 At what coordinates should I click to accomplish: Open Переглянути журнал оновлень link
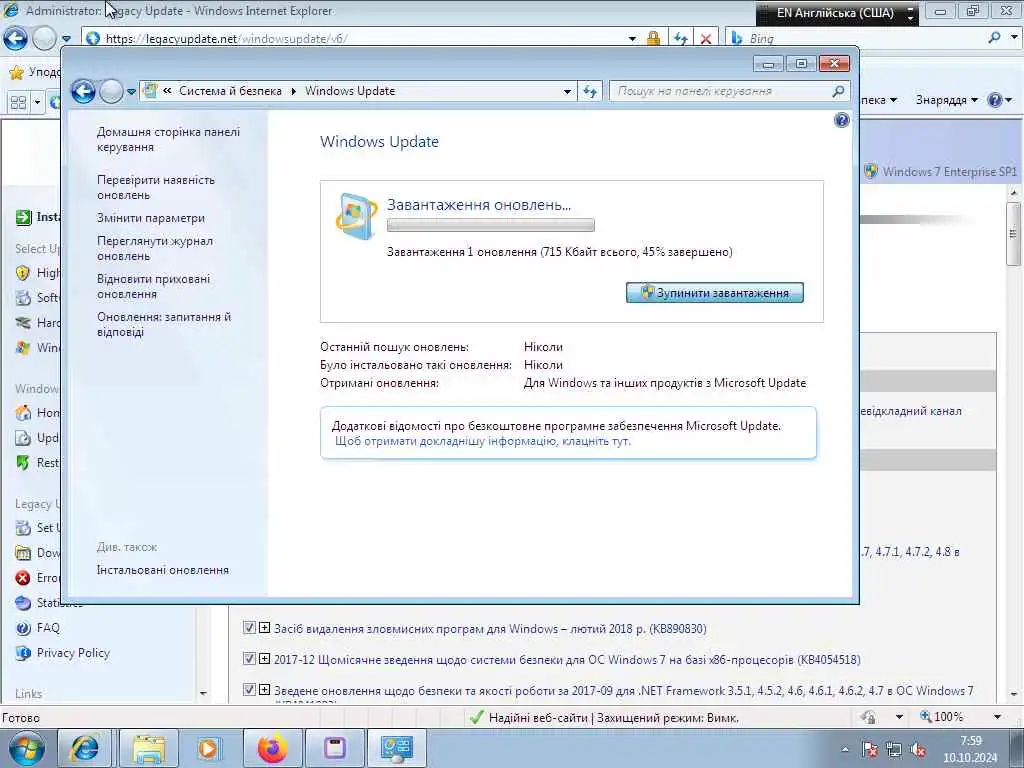point(155,249)
